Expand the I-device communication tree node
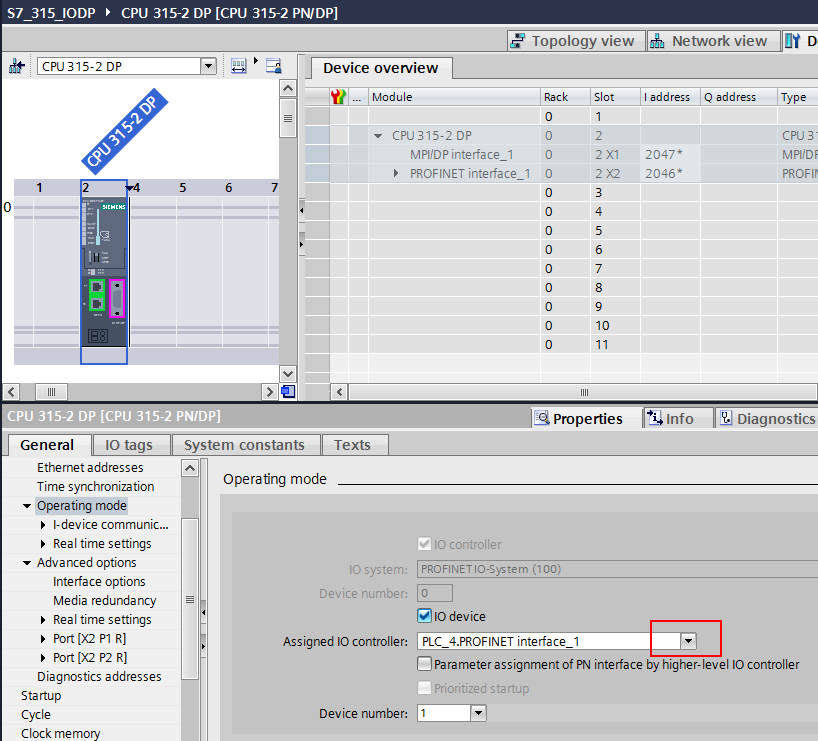 click(43, 524)
